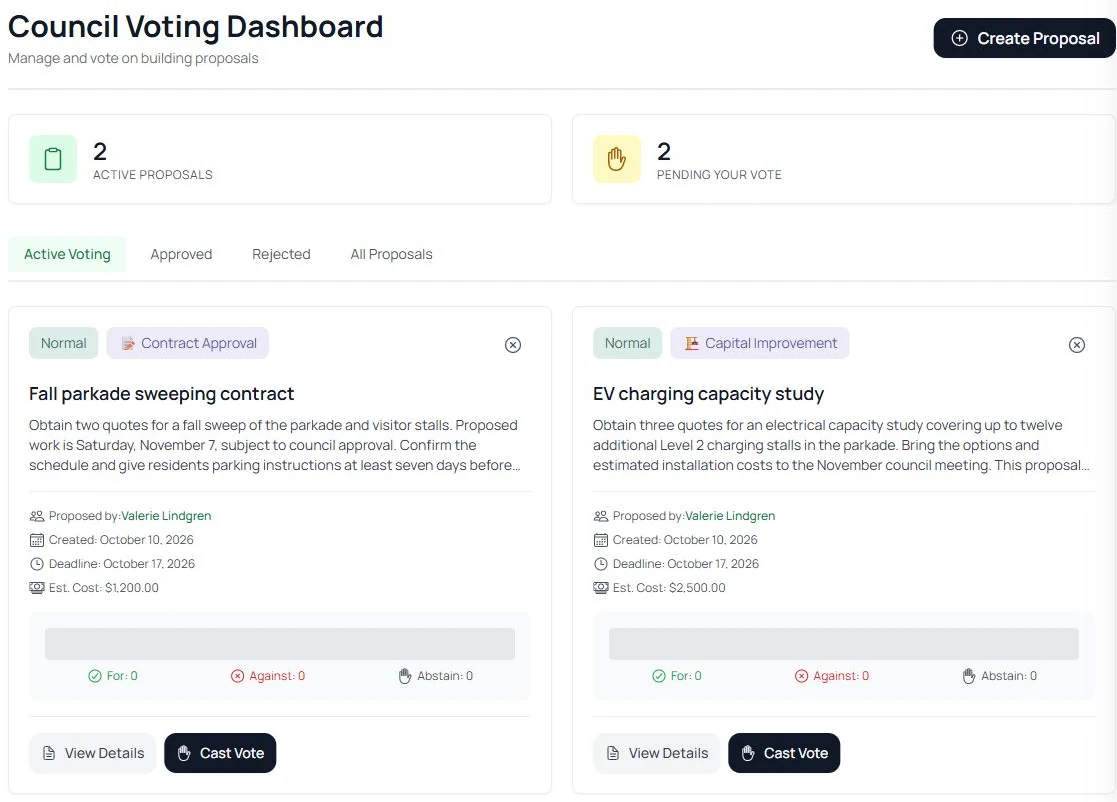This screenshot has width=1117, height=802.
Task: Click the green clipboard Active Proposals icon
Action: tap(53, 159)
